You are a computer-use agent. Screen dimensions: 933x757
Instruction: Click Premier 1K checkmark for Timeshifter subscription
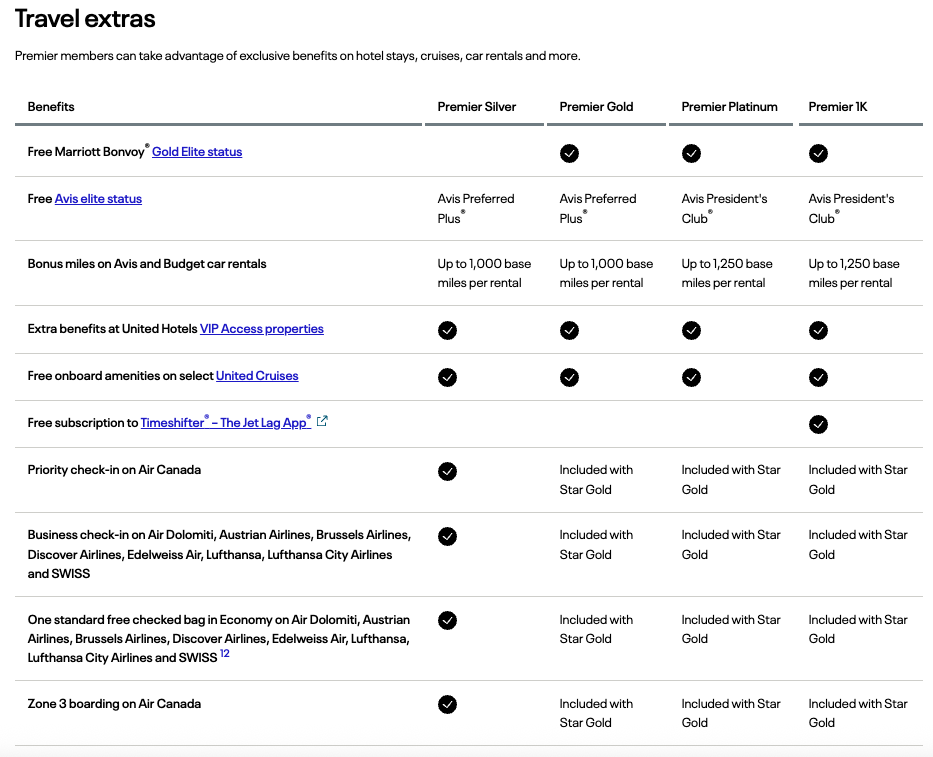(x=818, y=424)
